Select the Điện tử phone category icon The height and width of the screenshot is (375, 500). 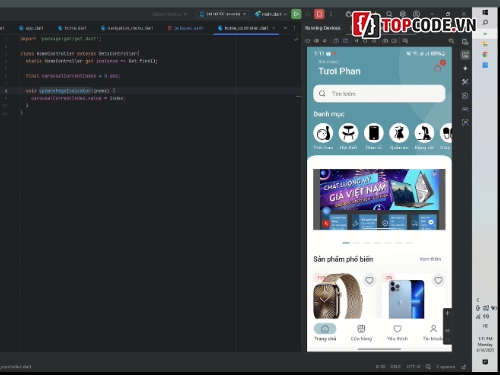pos(374,133)
